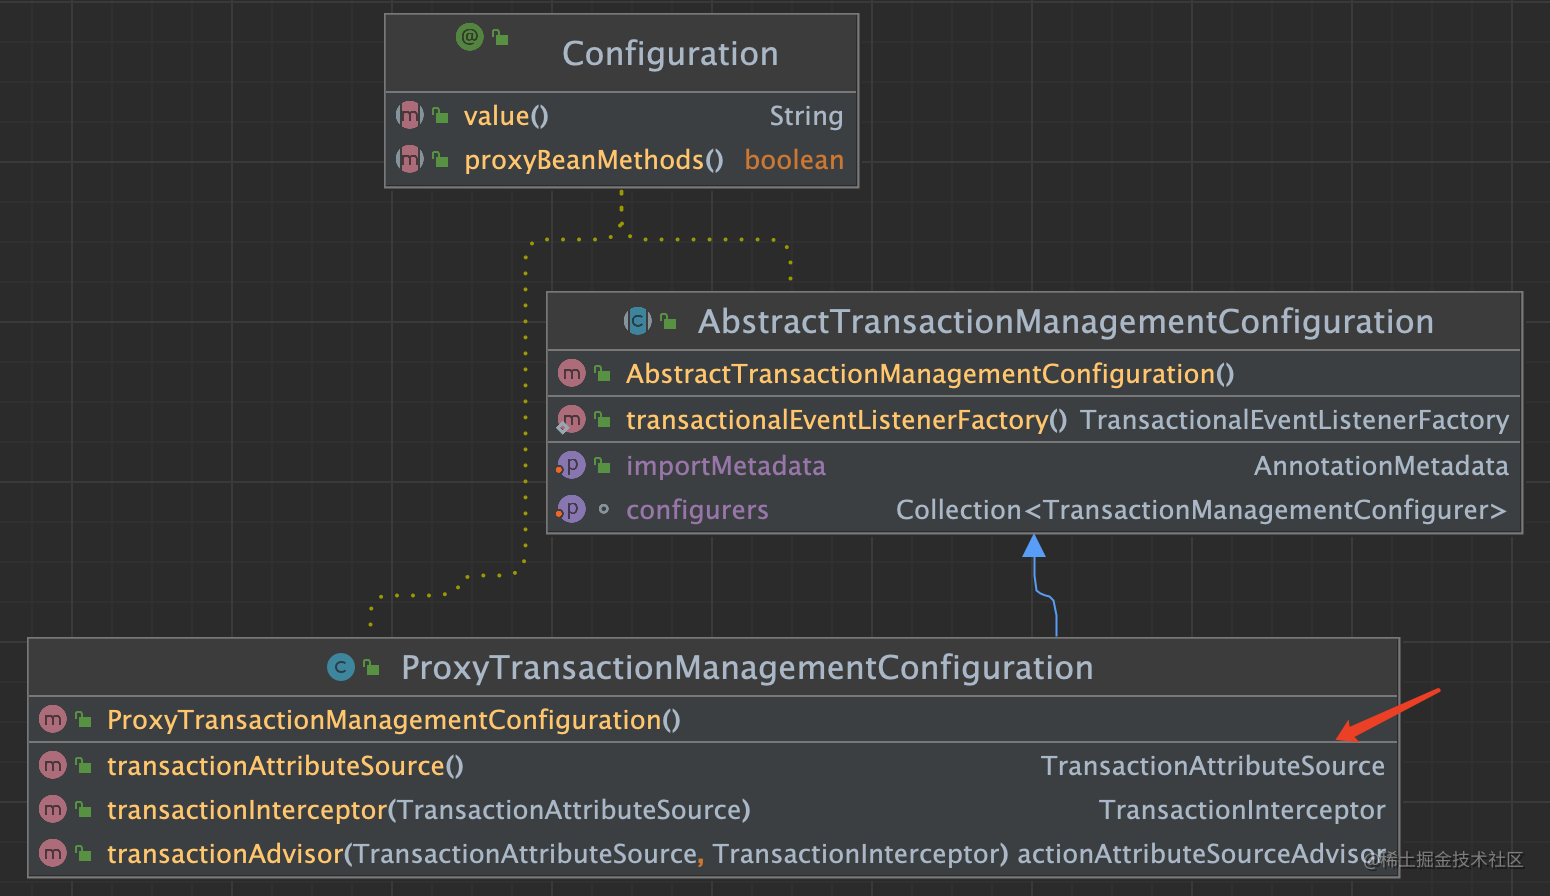Click the AnnotationMetadata field type

coord(1382,466)
